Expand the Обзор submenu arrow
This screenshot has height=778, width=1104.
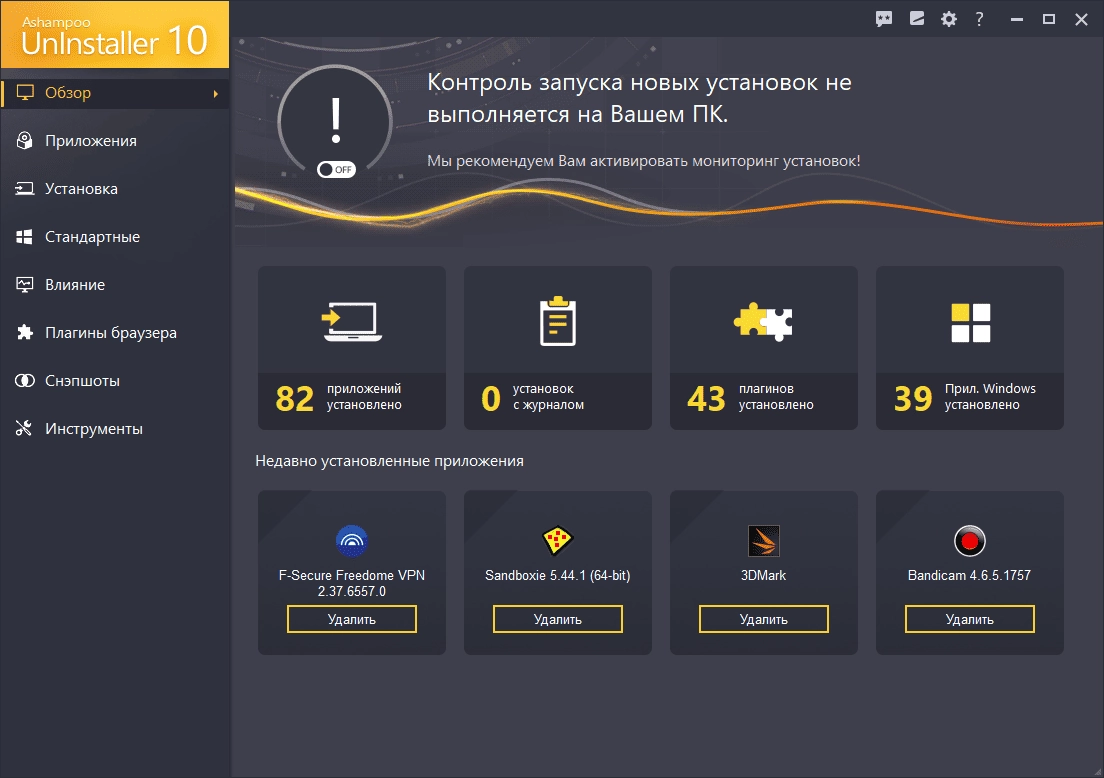[x=215, y=94]
